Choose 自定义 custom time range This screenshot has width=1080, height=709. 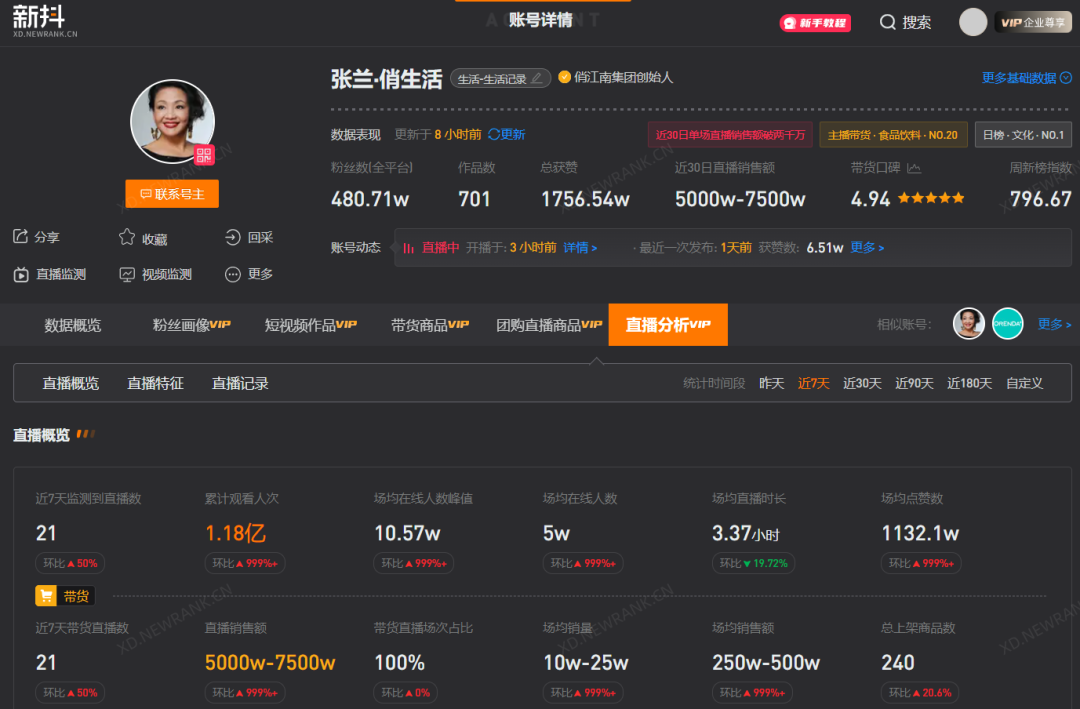(x=1024, y=383)
